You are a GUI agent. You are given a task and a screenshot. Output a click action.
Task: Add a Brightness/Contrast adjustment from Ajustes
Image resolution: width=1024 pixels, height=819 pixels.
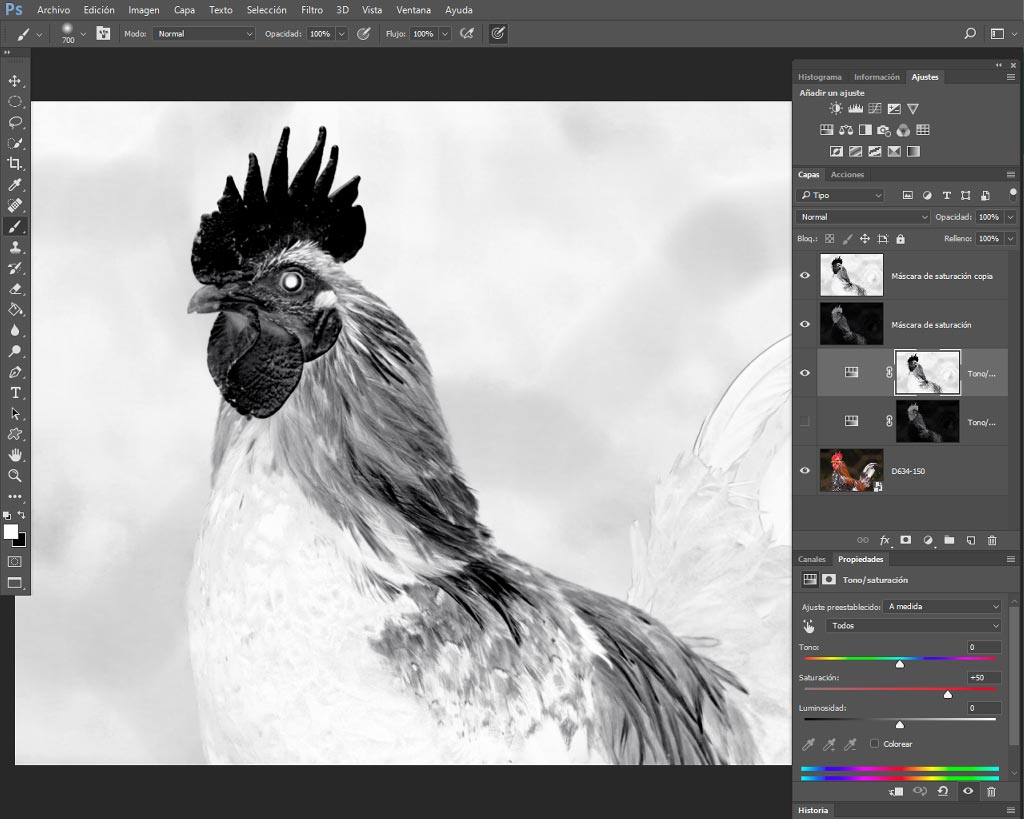(x=835, y=108)
